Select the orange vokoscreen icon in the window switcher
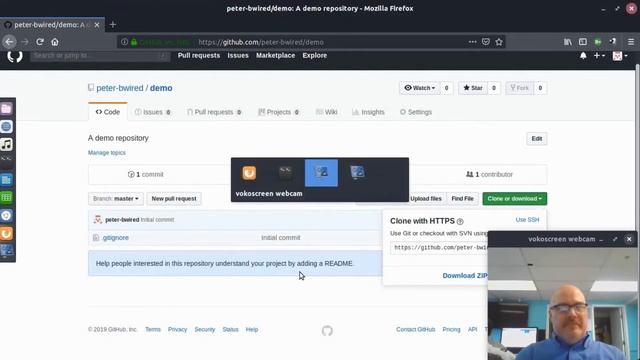The image size is (640, 360). click(249, 173)
